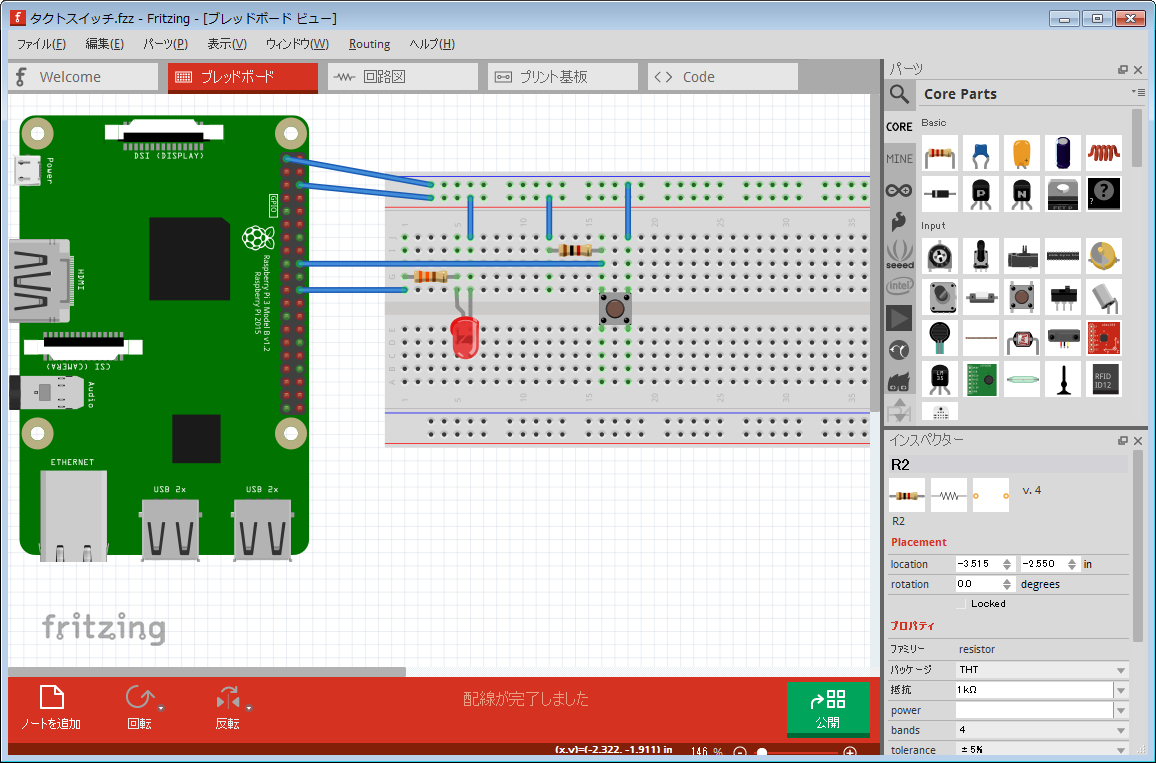
Task: Select the trimmer potentiometer part
Action: (940, 256)
